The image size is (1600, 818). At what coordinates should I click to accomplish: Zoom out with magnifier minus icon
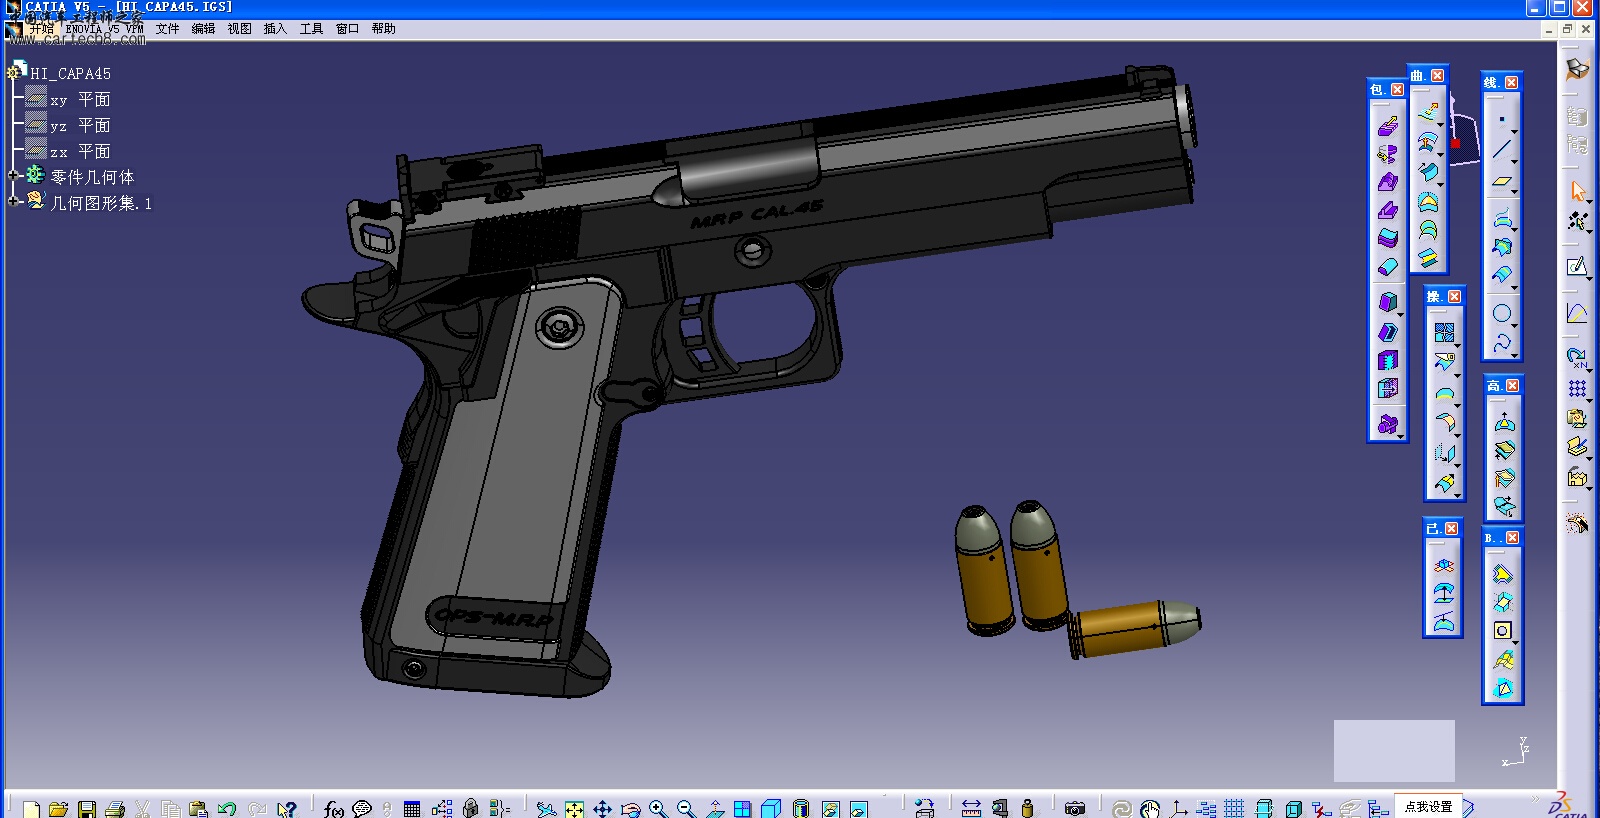686,809
